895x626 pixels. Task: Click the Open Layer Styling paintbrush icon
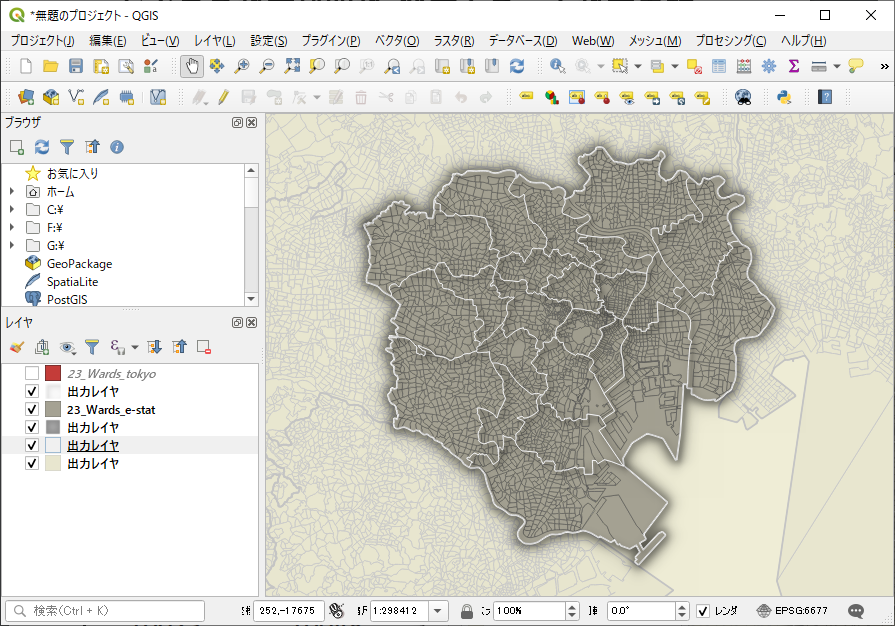point(16,347)
